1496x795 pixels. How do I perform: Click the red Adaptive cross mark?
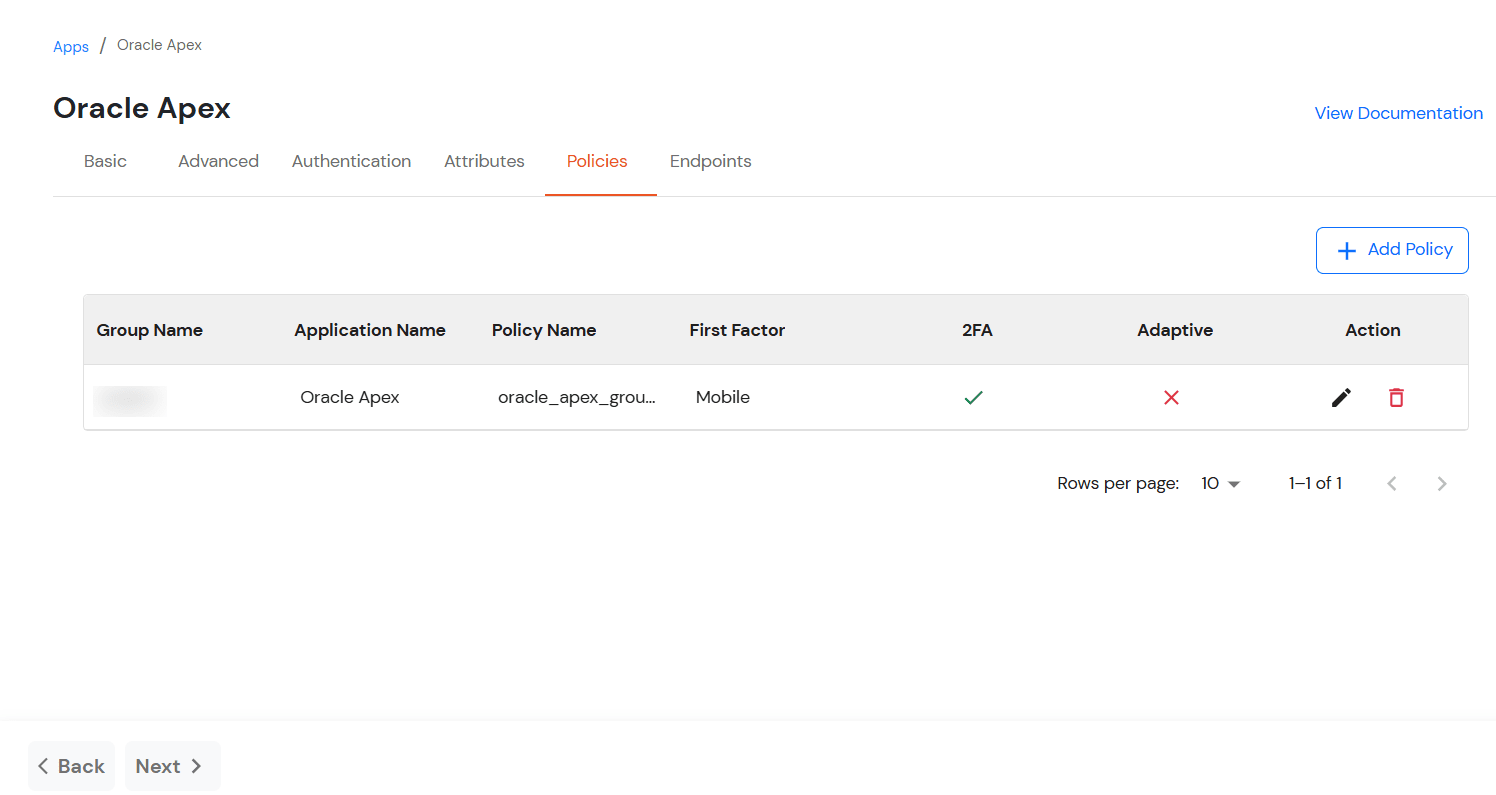[1171, 397]
